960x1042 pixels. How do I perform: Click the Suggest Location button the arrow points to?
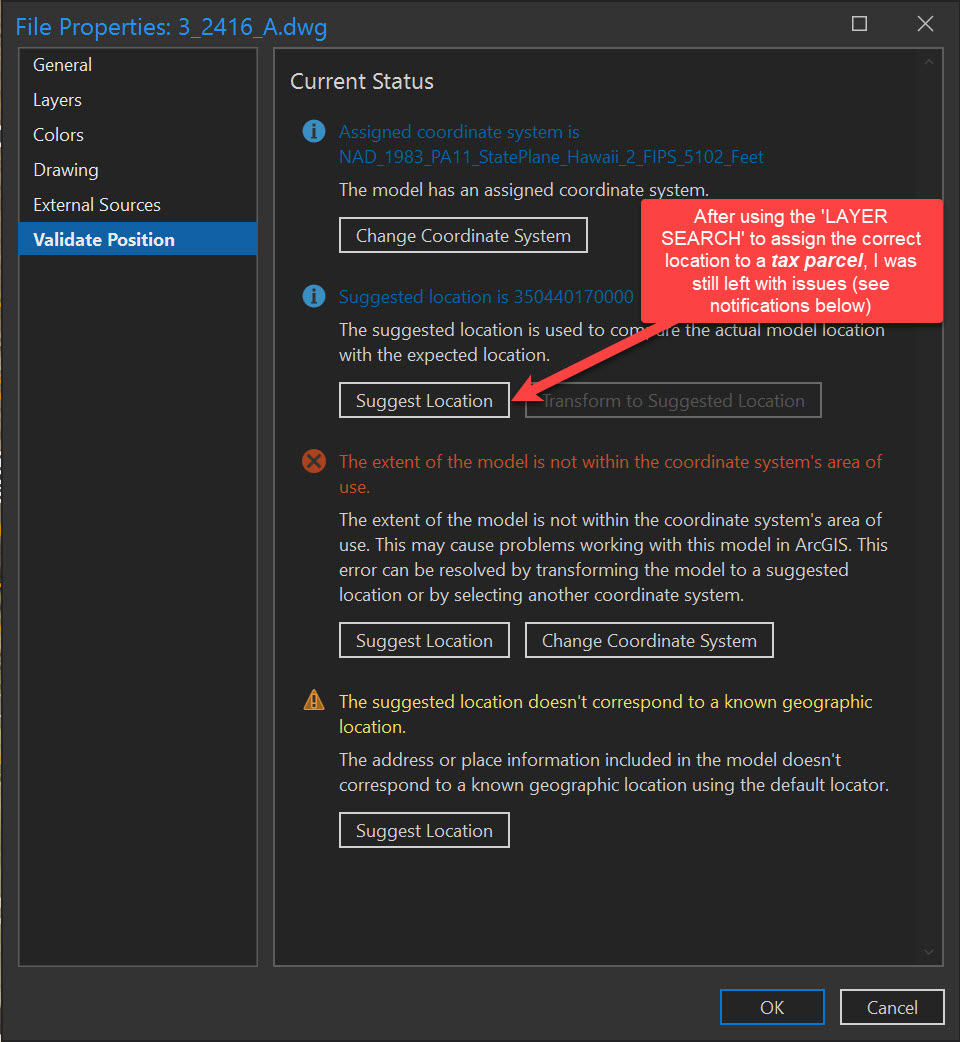(424, 400)
